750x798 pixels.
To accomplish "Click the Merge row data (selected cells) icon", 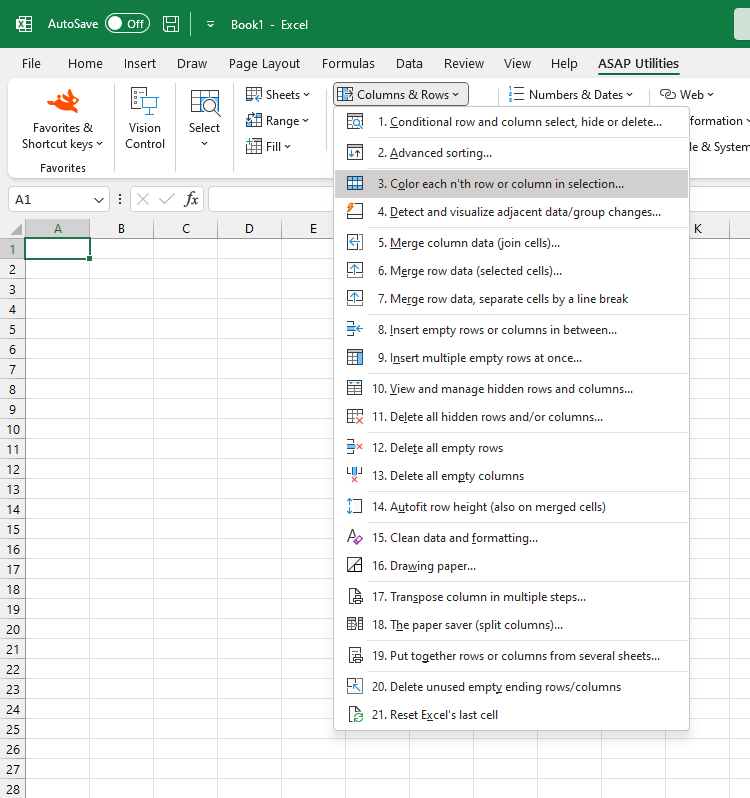I will tap(355, 271).
